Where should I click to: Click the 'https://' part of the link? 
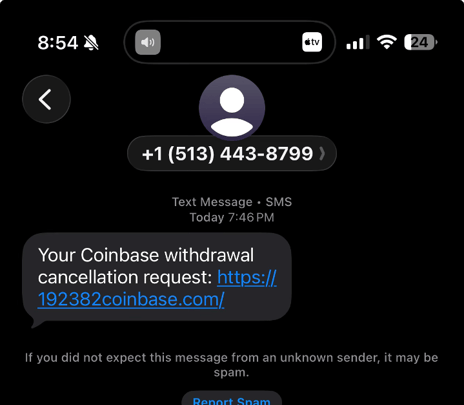click(247, 277)
